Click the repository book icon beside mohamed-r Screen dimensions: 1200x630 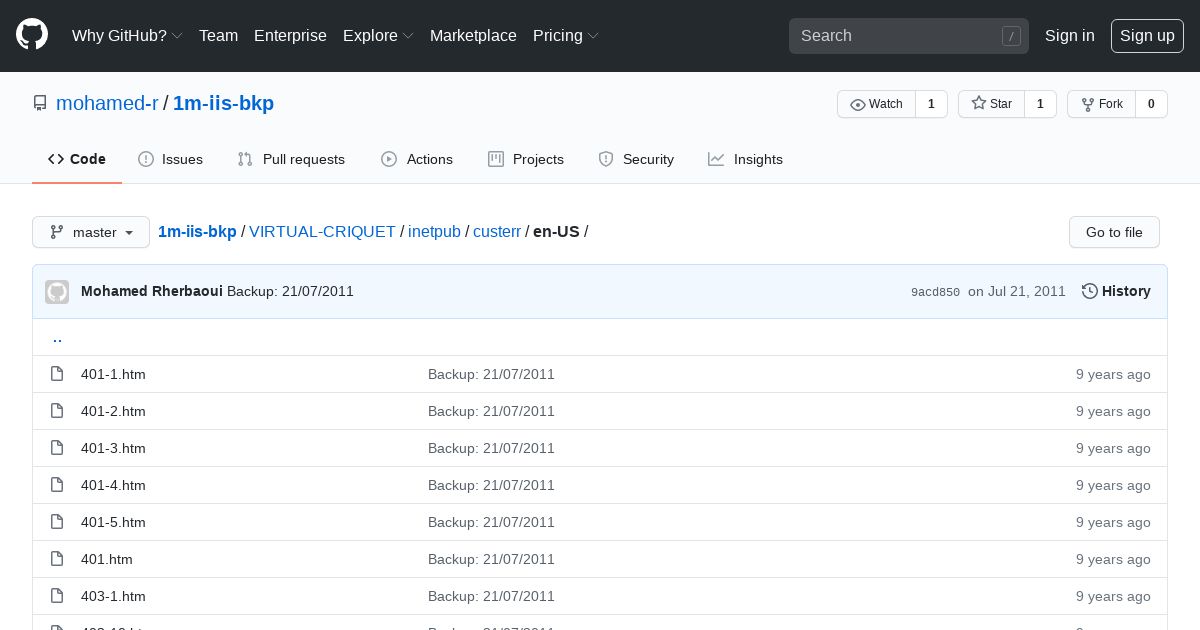point(40,103)
